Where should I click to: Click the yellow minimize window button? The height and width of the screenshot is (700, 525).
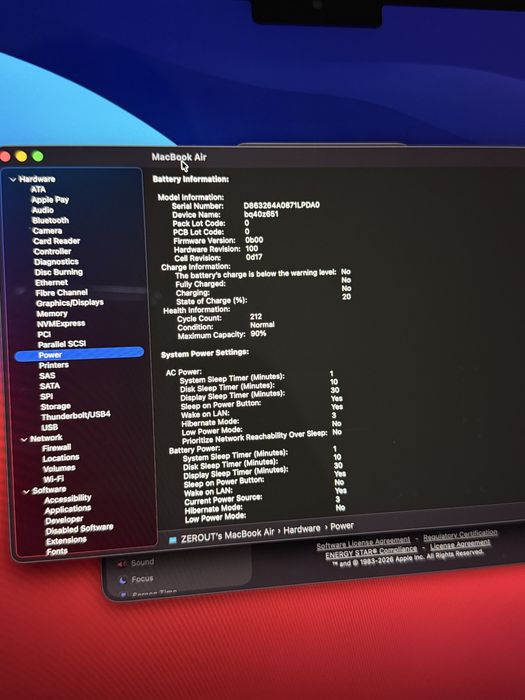tap(21, 156)
